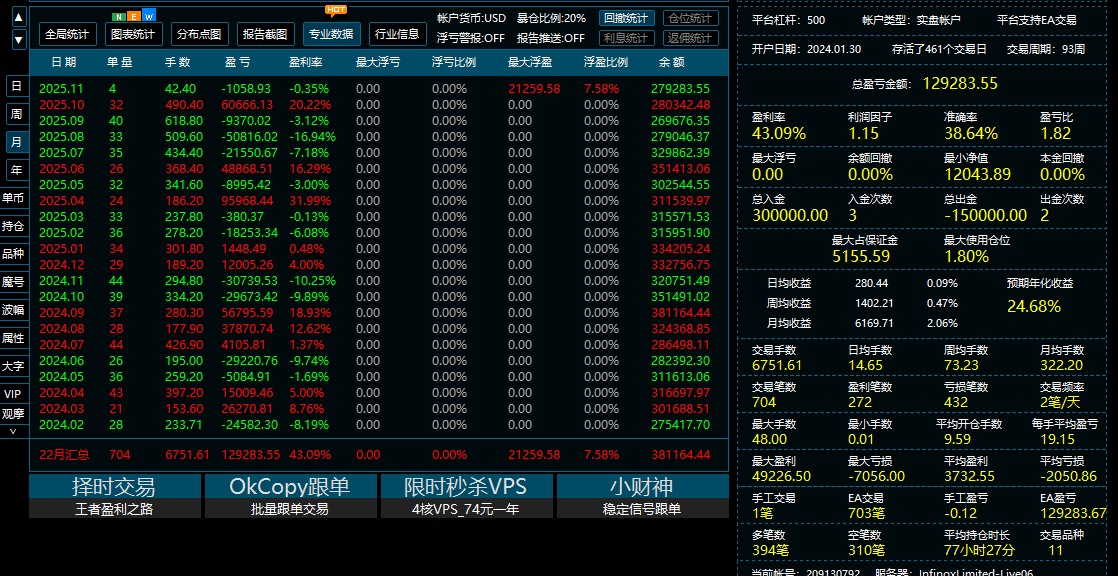The width and height of the screenshot is (1118, 576).
Task: Switch to 分布点图 tab
Action: tap(199, 34)
